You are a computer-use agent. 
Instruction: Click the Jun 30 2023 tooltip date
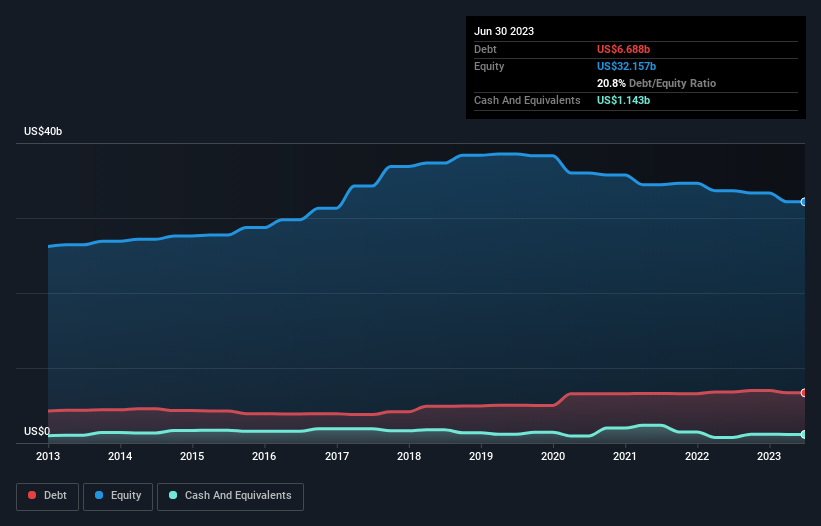(504, 31)
